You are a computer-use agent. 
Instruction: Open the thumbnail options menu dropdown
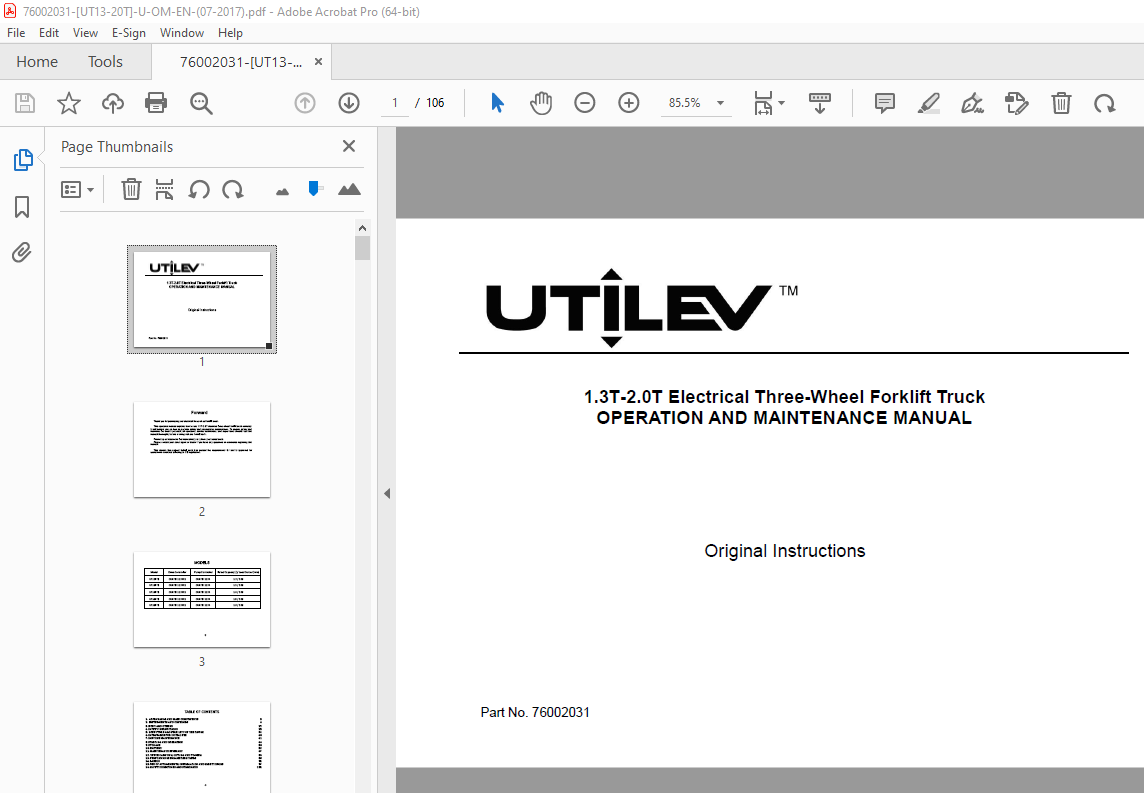pos(77,190)
